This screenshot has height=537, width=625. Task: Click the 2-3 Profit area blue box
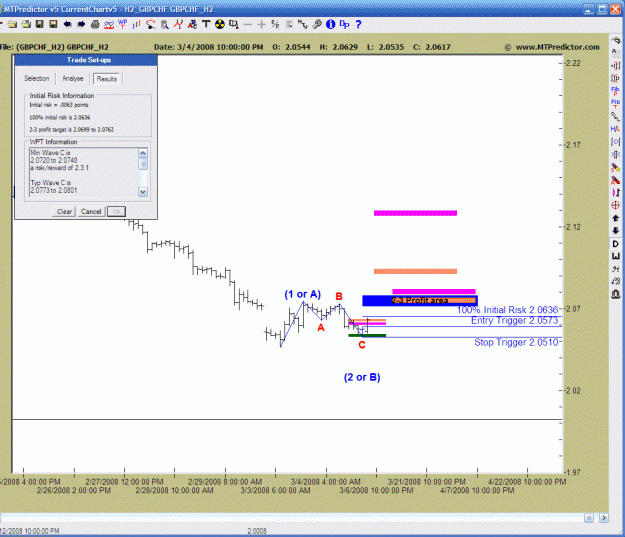420,301
